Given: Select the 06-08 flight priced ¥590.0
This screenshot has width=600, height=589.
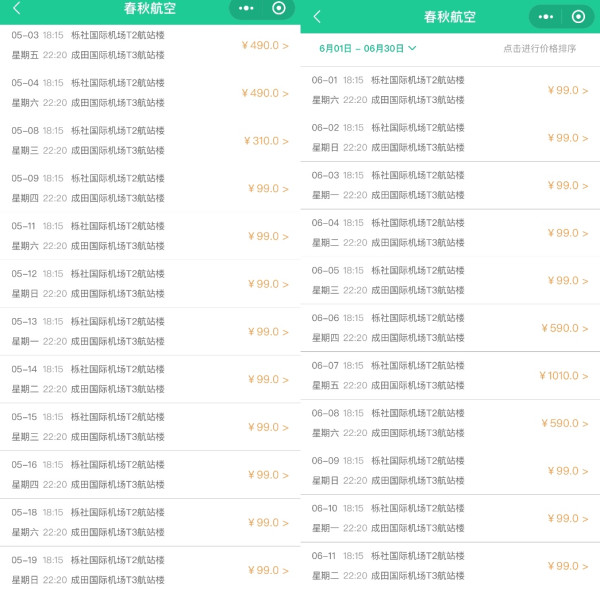Looking at the screenshot, I should 450,423.
